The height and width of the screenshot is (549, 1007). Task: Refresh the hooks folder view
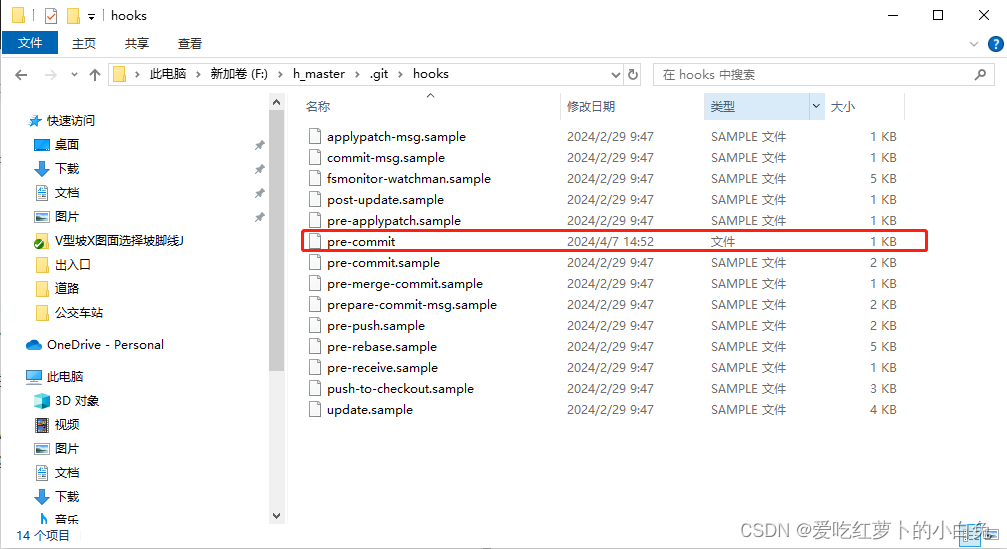[633, 74]
